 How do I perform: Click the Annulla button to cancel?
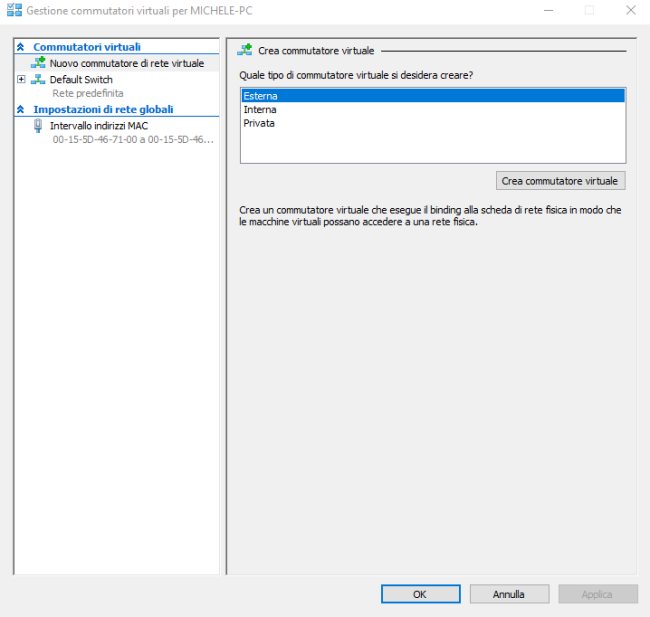point(509,594)
